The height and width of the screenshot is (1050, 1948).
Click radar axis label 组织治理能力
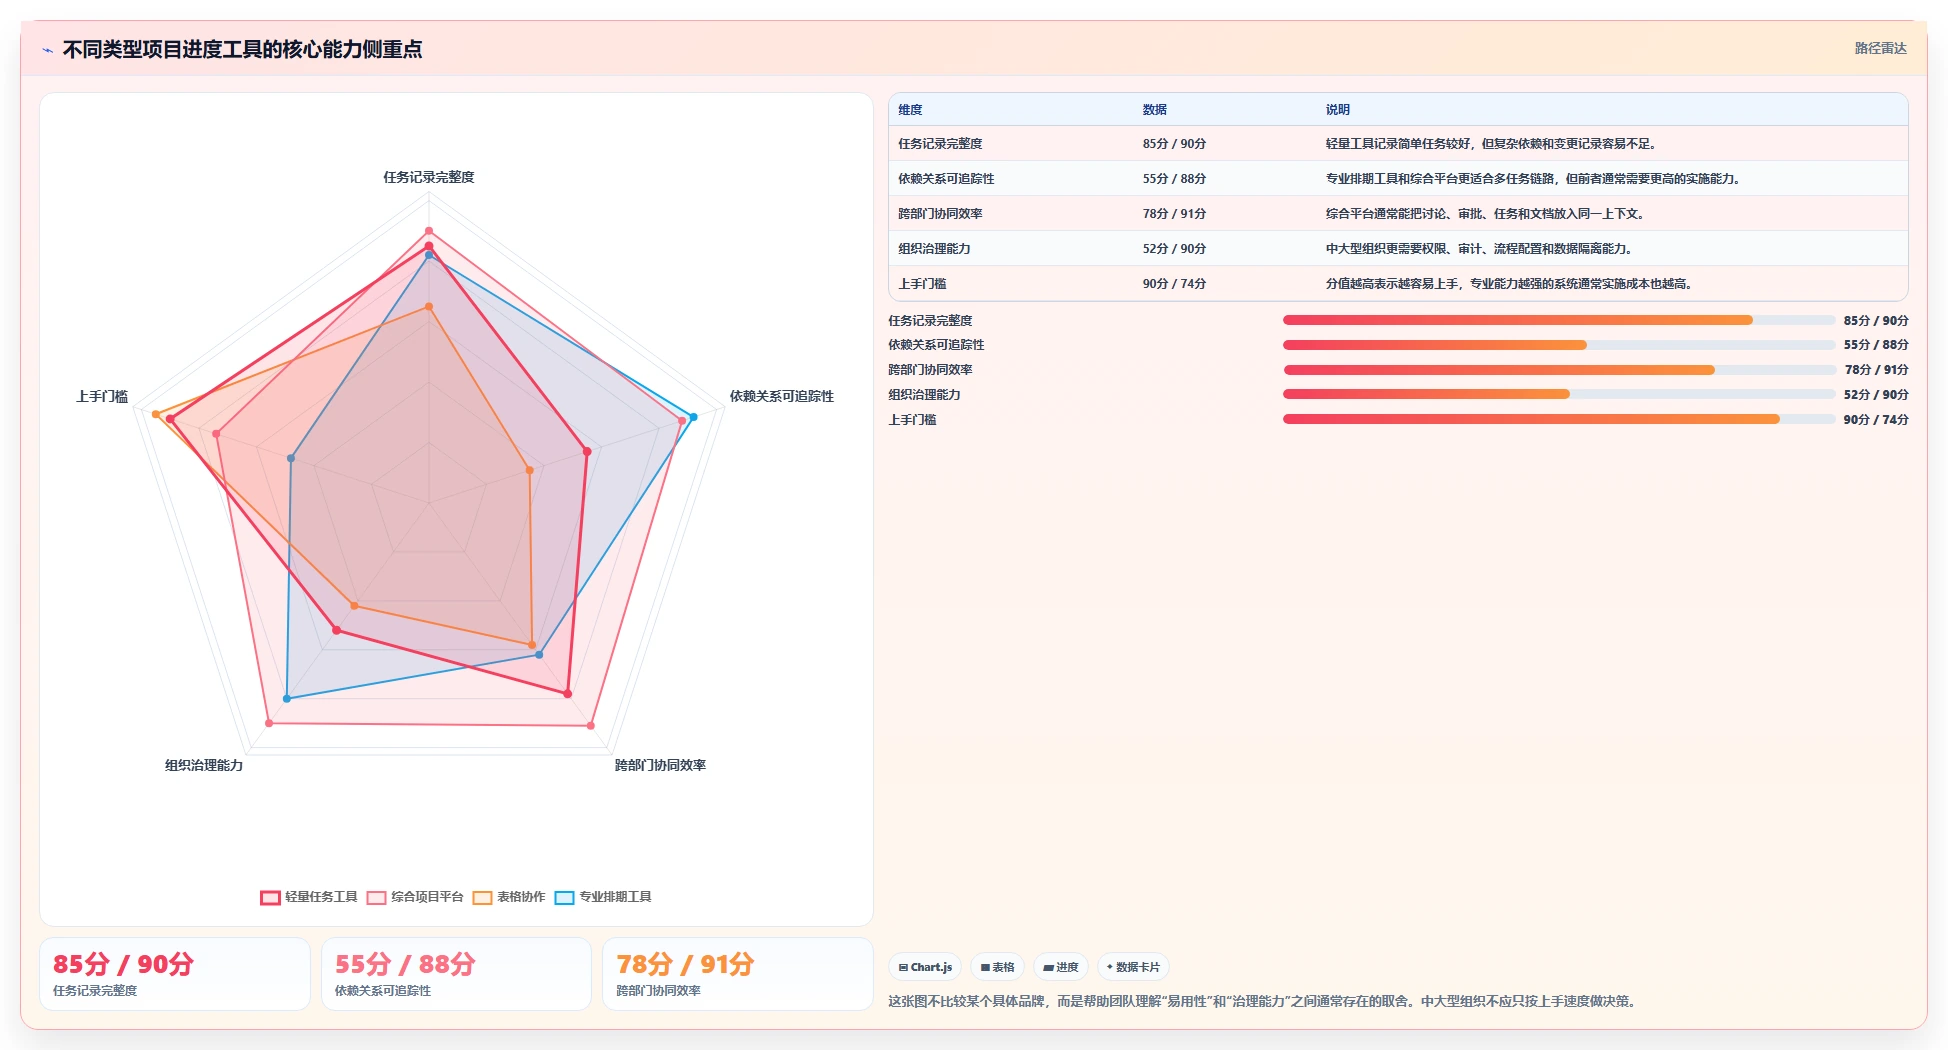coord(204,765)
